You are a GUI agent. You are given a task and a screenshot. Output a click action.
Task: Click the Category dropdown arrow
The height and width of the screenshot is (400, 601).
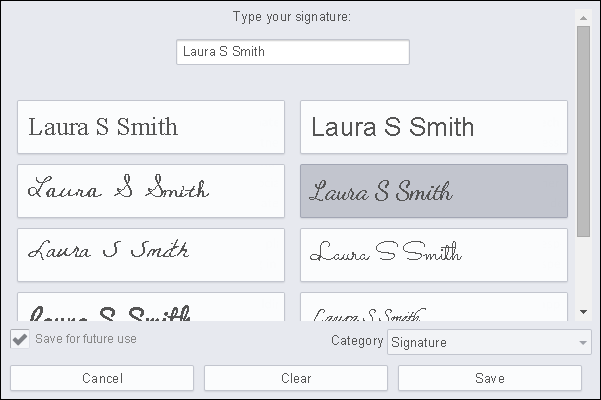583,343
